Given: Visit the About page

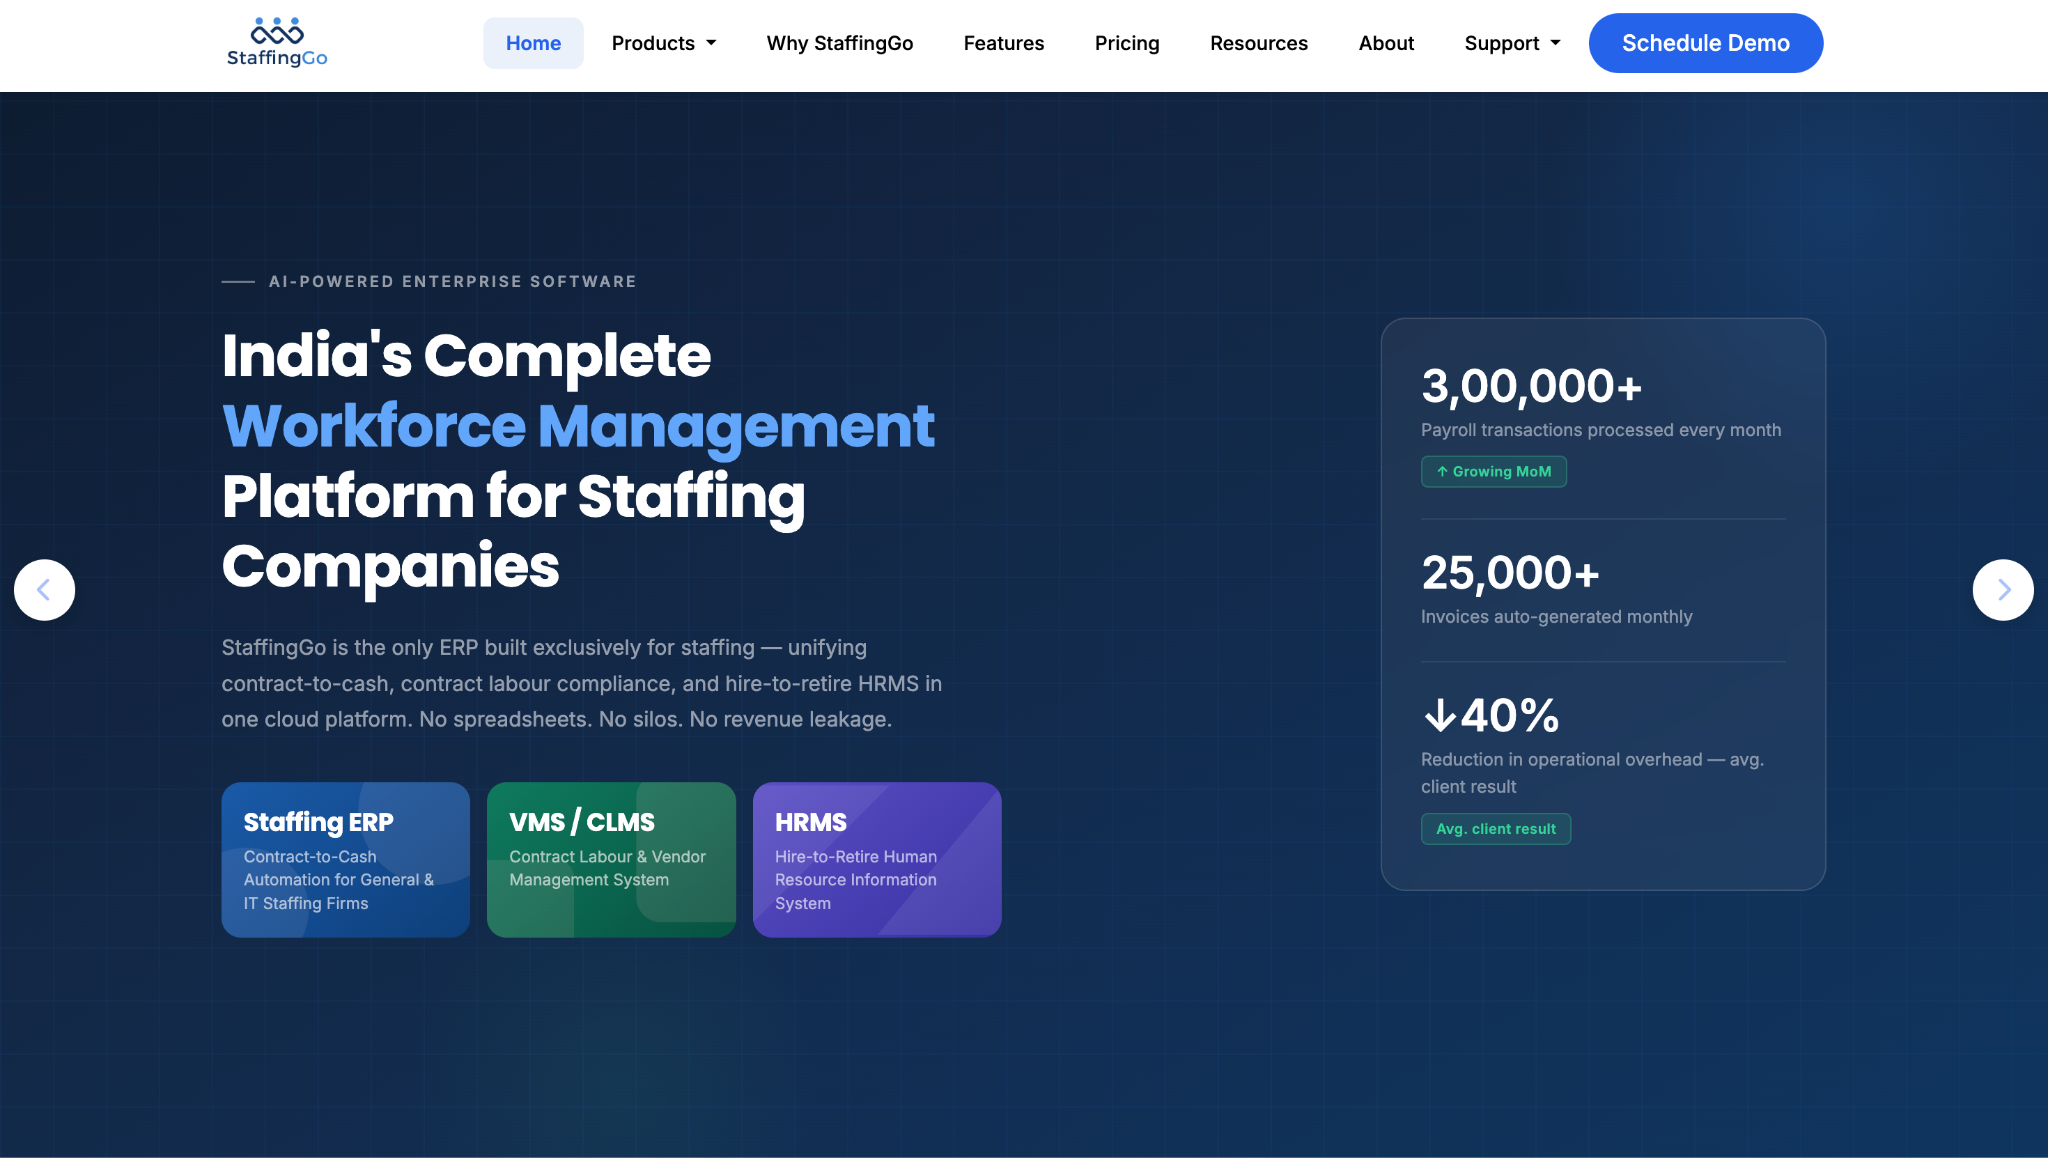Looking at the screenshot, I should click(1386, 43).
